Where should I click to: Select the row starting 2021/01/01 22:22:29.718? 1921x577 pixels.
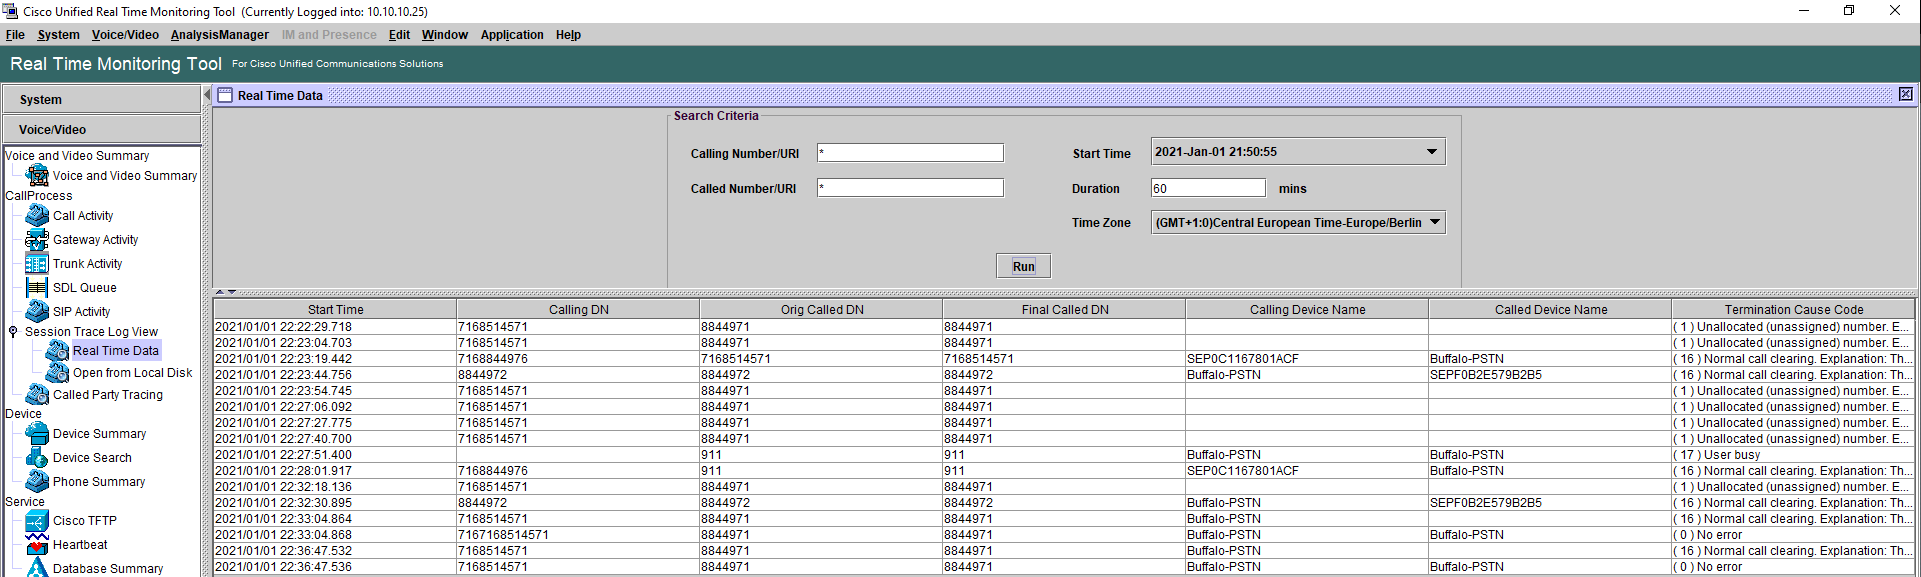click(1064, 326)
